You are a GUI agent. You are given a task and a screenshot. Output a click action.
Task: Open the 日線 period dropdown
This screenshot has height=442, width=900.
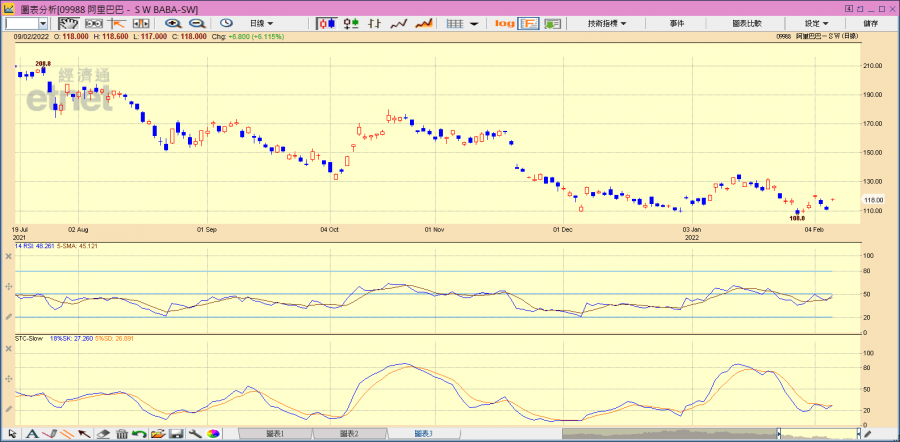(x=262, y=23)
